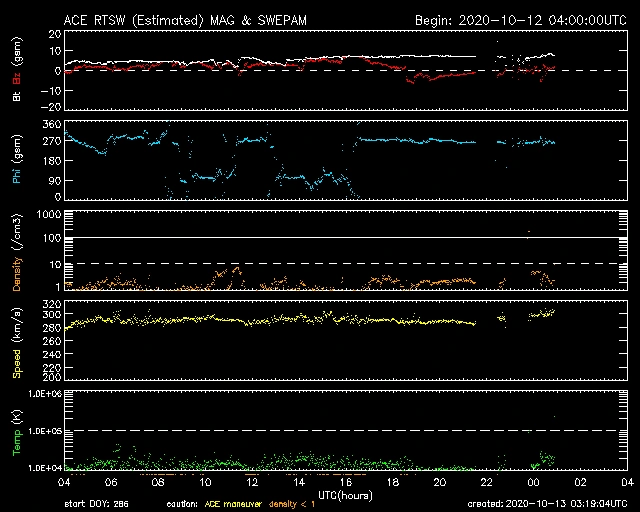
Task: Click the "06" hour label on the time axis
Action: (111, 483)
